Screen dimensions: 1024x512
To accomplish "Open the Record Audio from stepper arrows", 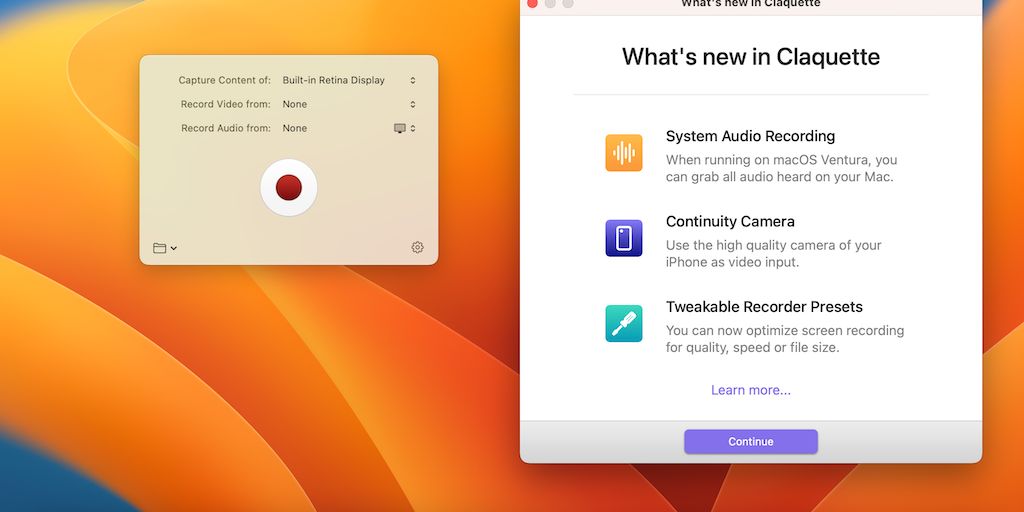I will [x=413, y=128].
